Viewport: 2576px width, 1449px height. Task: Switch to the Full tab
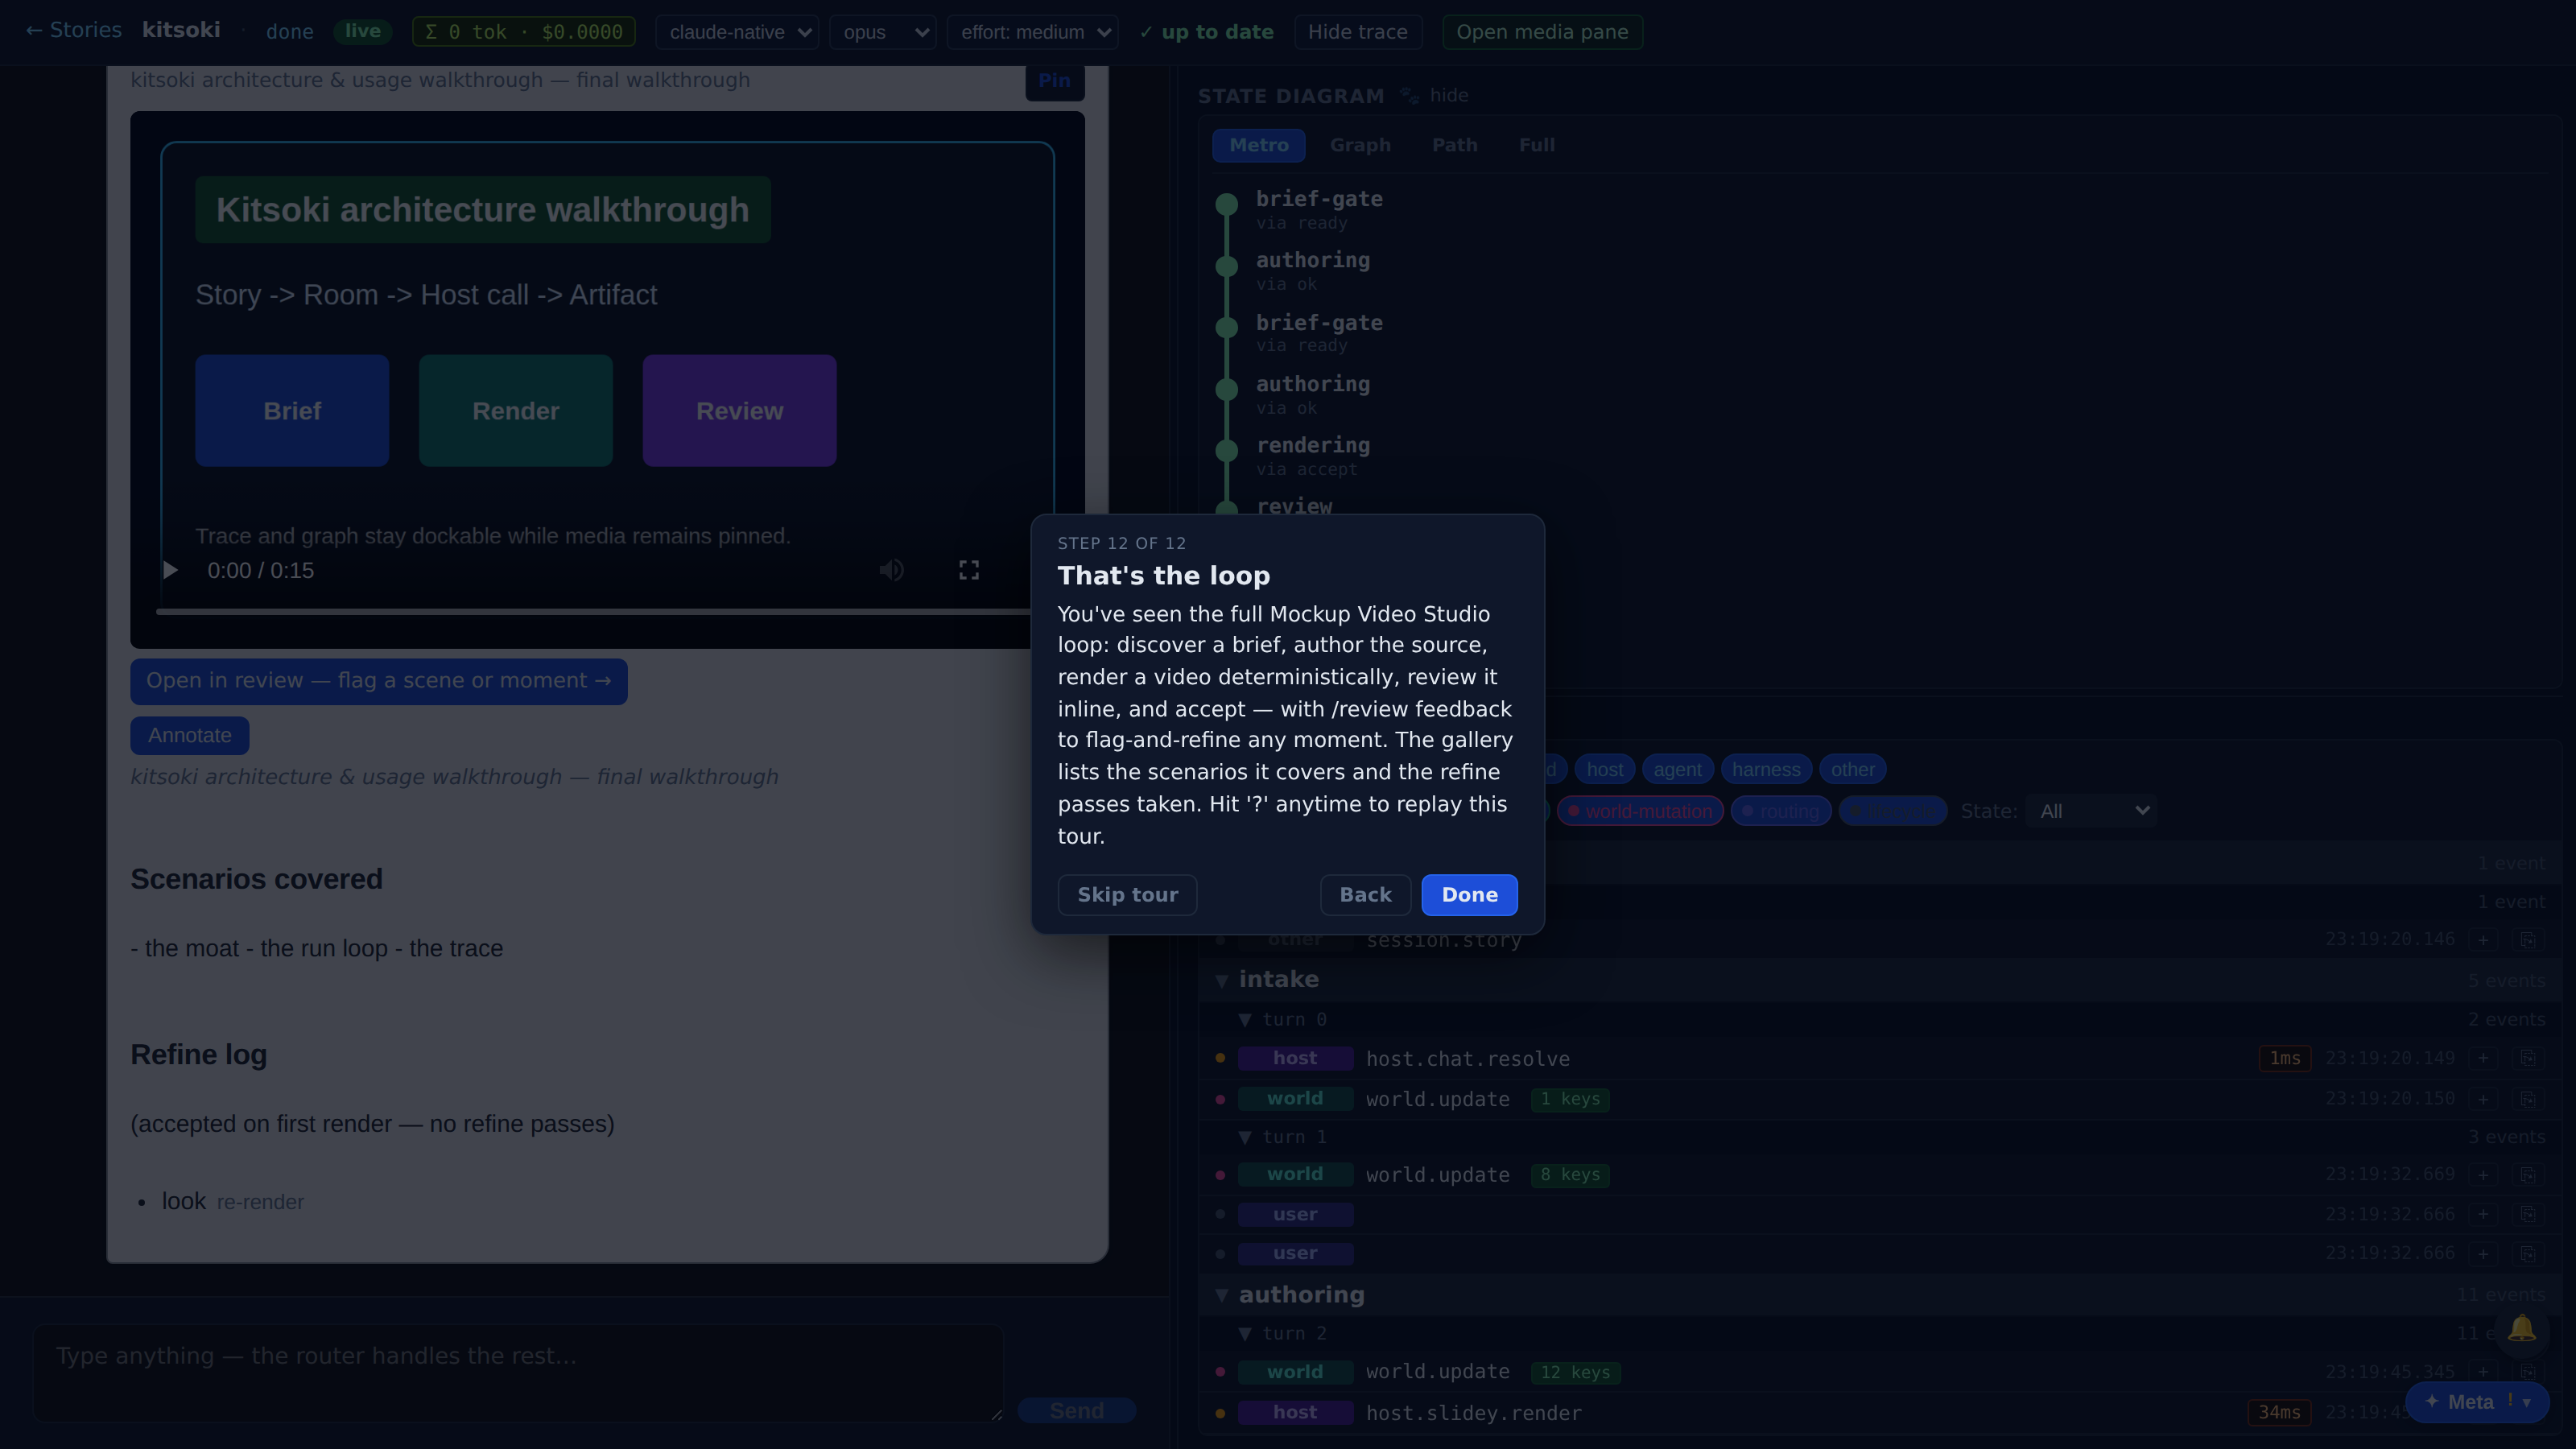[x=1536, y=145]
